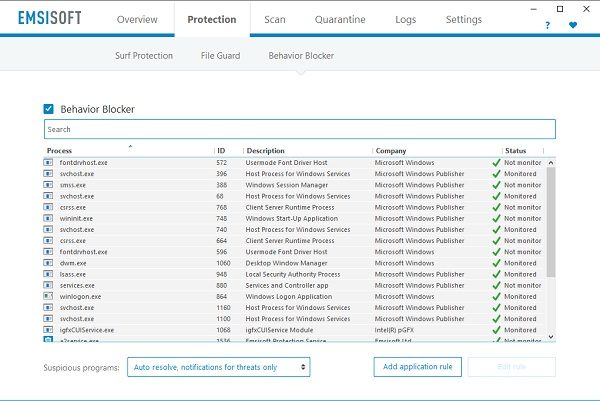
Task: Click green checkmark for igfxCUIService.exe status
Action: [x=496, y=329]
